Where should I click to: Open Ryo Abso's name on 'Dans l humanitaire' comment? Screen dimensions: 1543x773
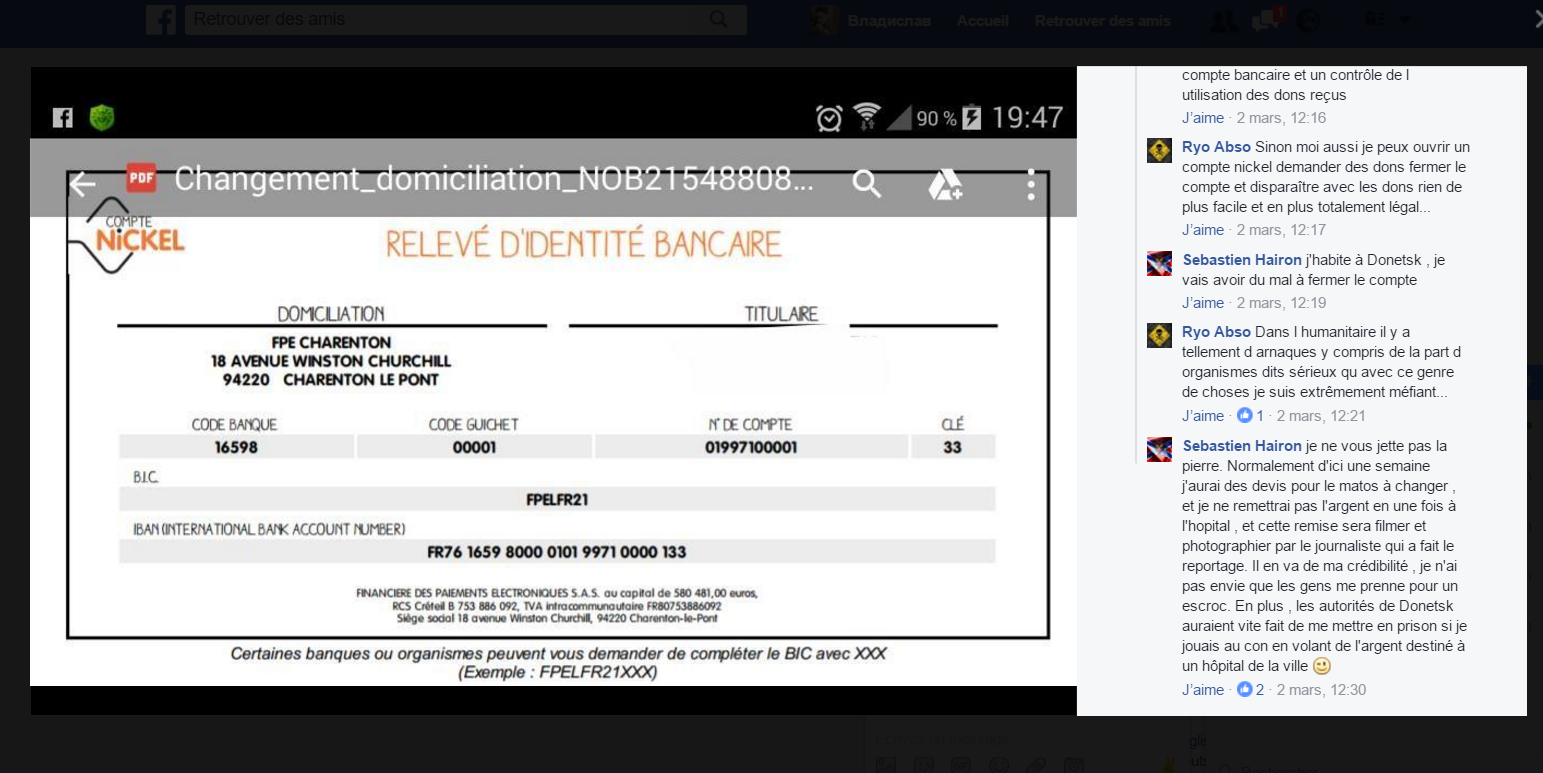coord(1216,332)
